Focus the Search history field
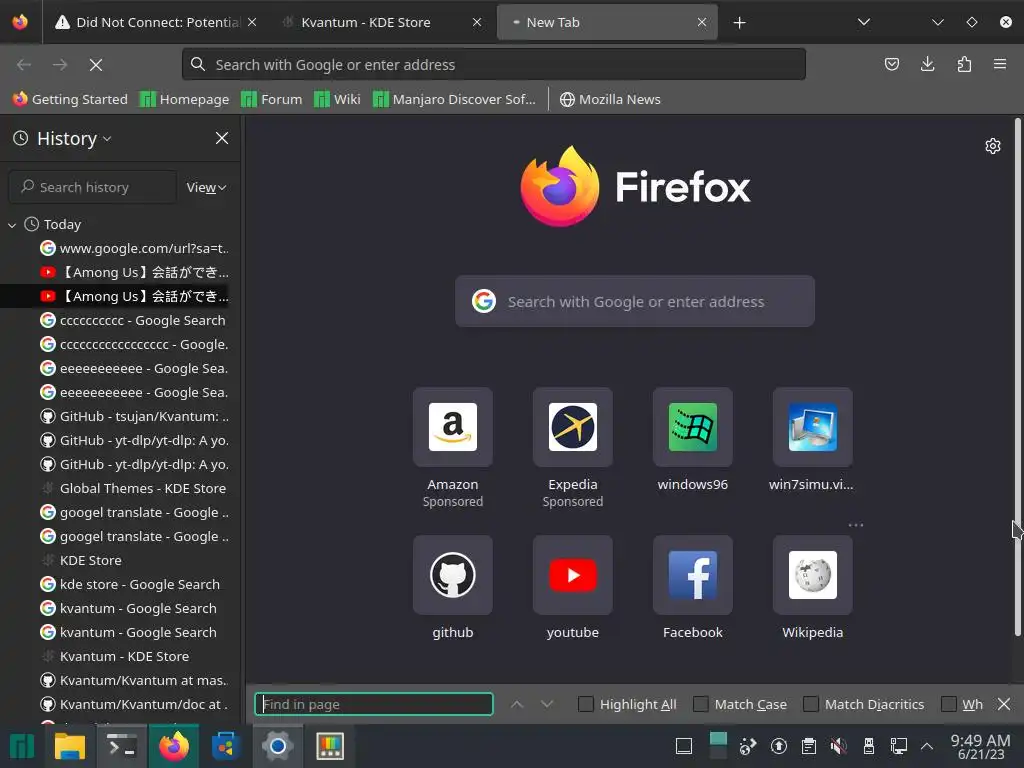 point(93,187)
